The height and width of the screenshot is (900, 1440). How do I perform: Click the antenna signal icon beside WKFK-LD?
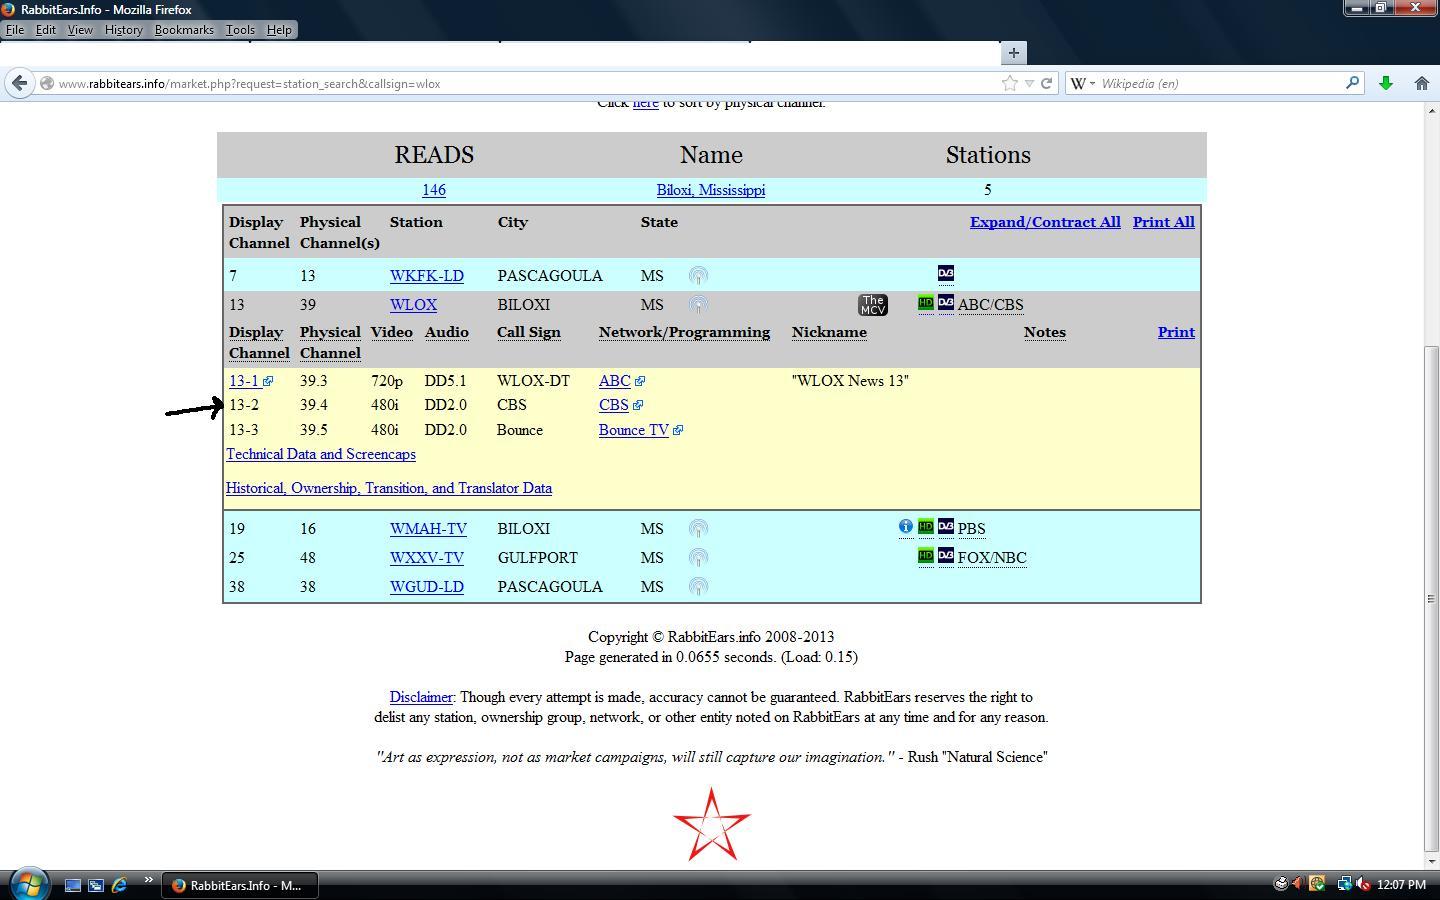pyautogui.click(x=698, y=276)
